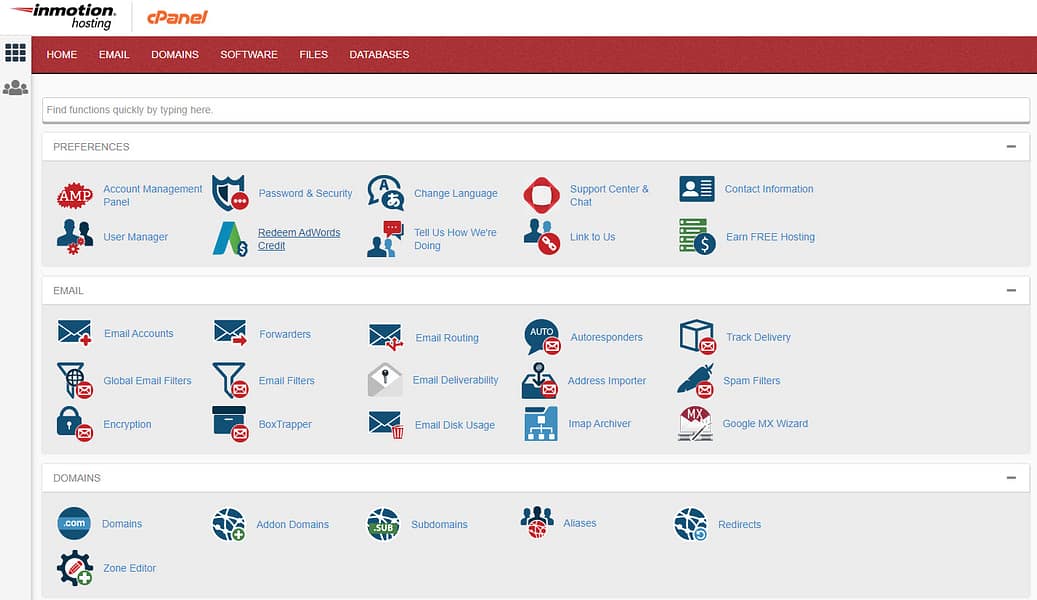
Task: Open the Autoresponders AUTO icon
Action: (x=542, y=337)
